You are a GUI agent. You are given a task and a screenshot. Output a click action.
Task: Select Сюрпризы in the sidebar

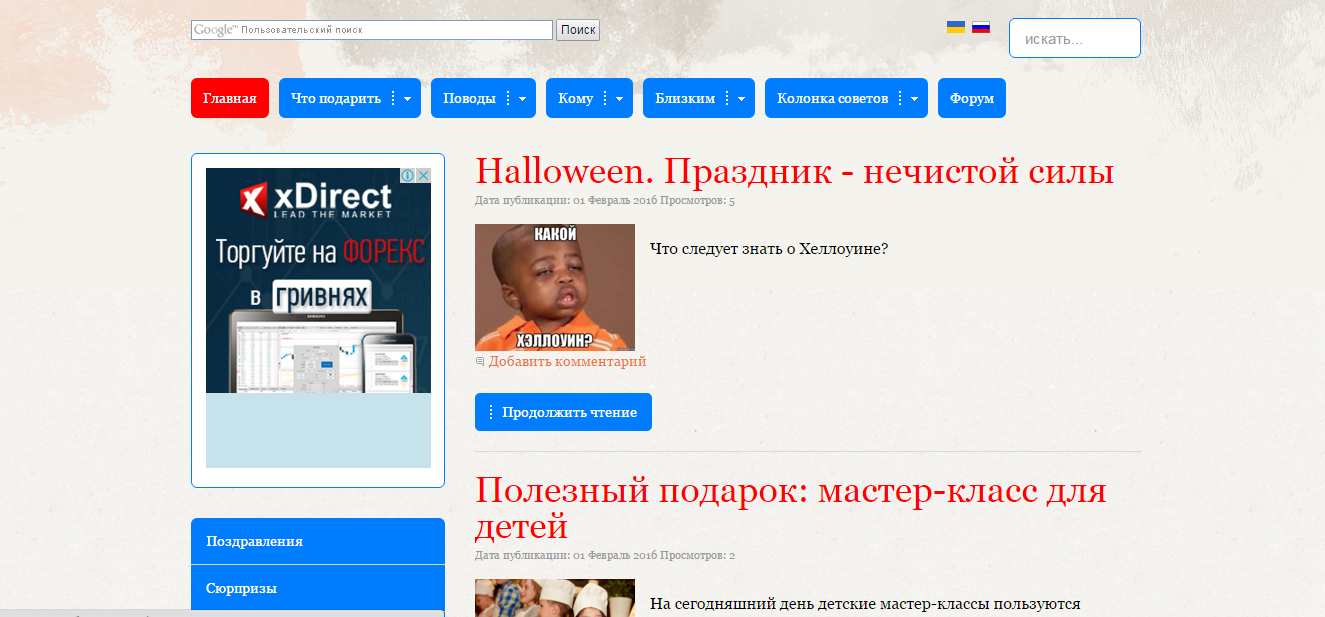pyautogui.click(x=244, y=587)
